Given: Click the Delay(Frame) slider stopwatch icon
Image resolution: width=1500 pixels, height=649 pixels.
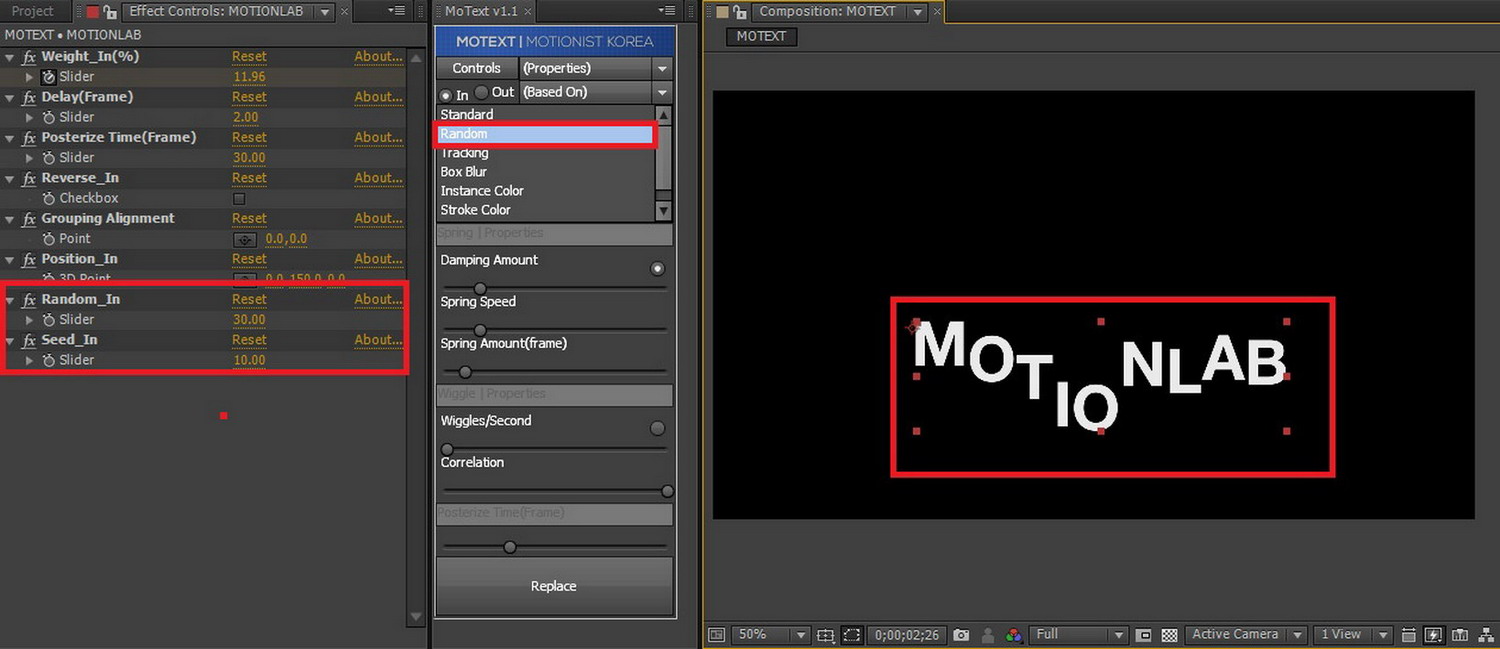Looking at the screenshot, I should pos(48,117).
